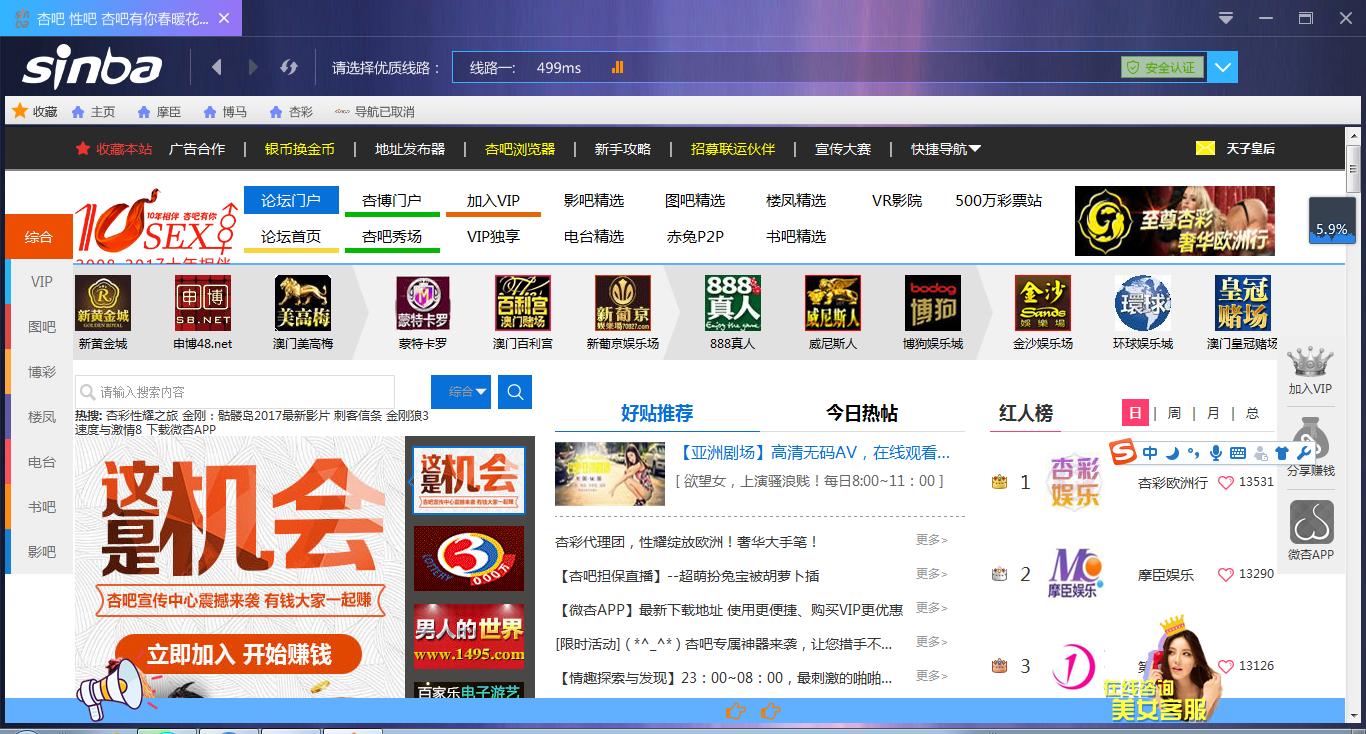1366x734 pixels.
Task: Open the 500万彩票站 tab
Action: 999,200
